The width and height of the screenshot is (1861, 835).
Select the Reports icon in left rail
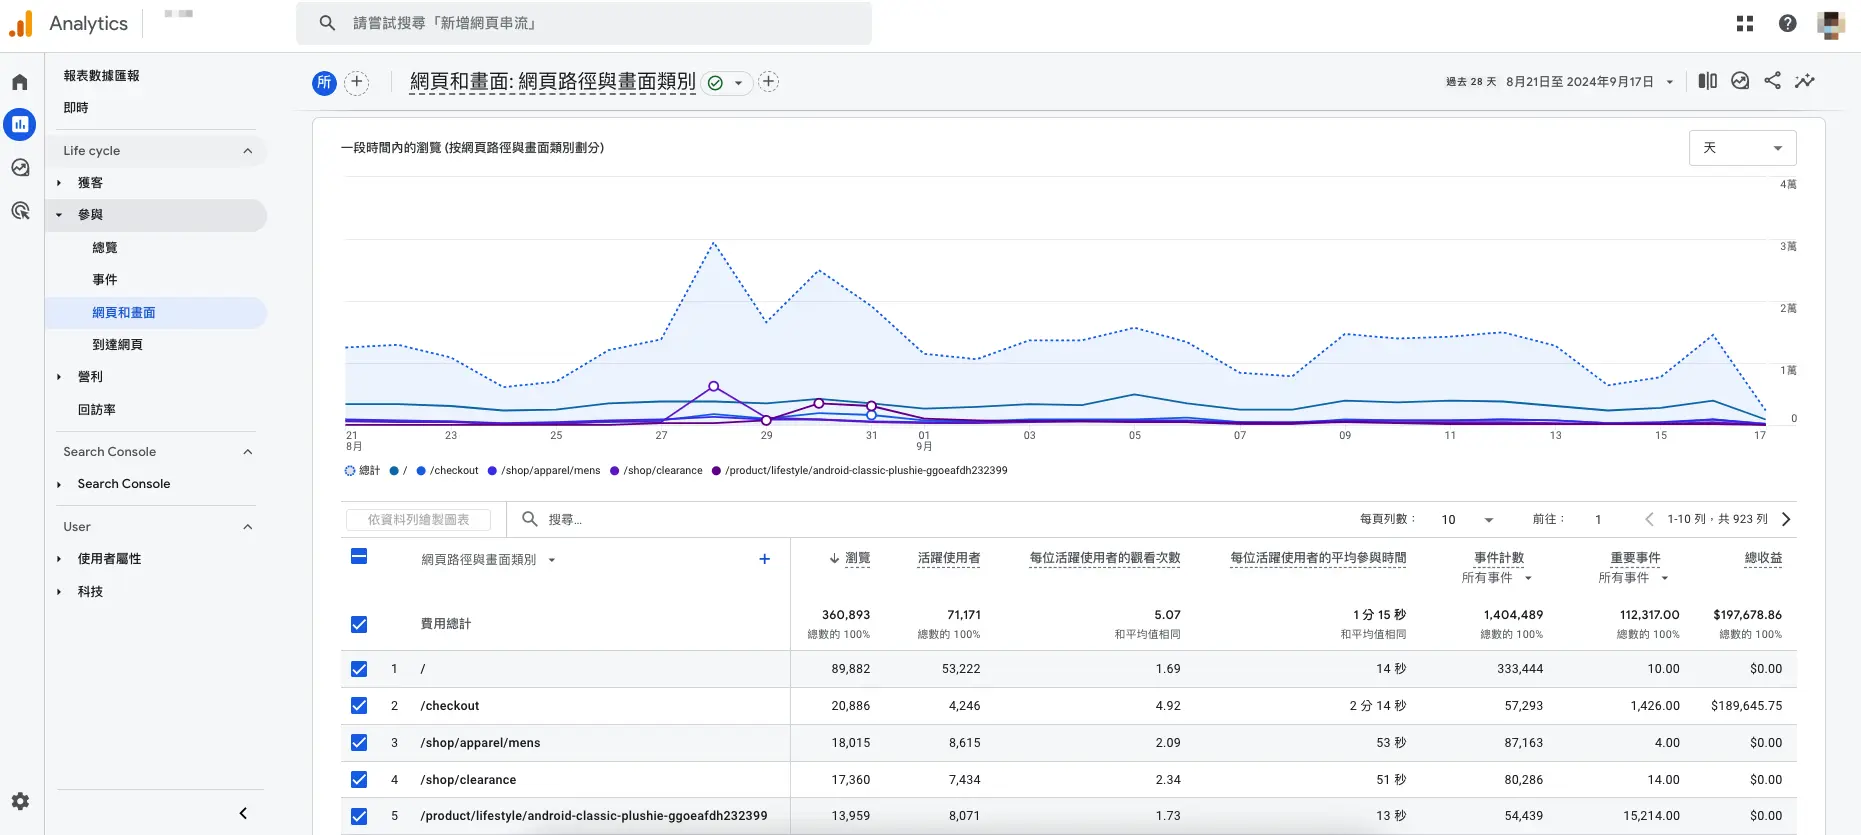pyautogui.click(x=20, y=125)
